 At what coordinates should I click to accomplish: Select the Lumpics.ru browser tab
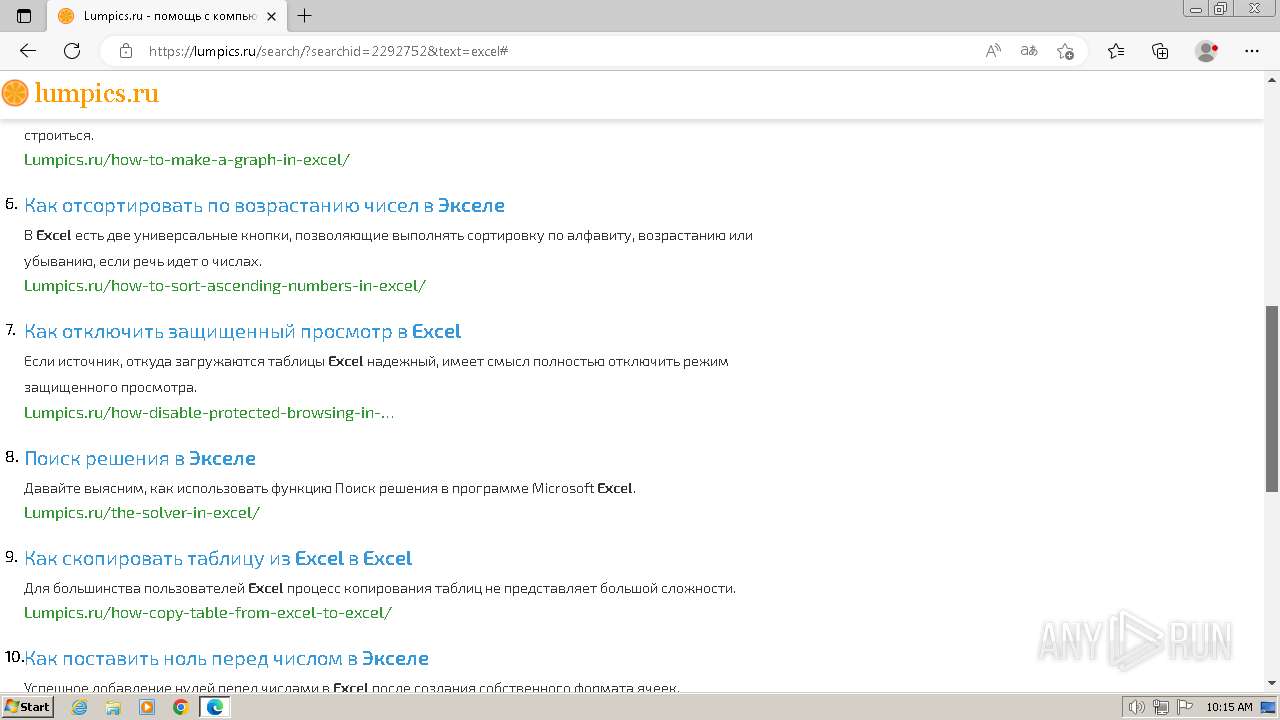[165, 16]
